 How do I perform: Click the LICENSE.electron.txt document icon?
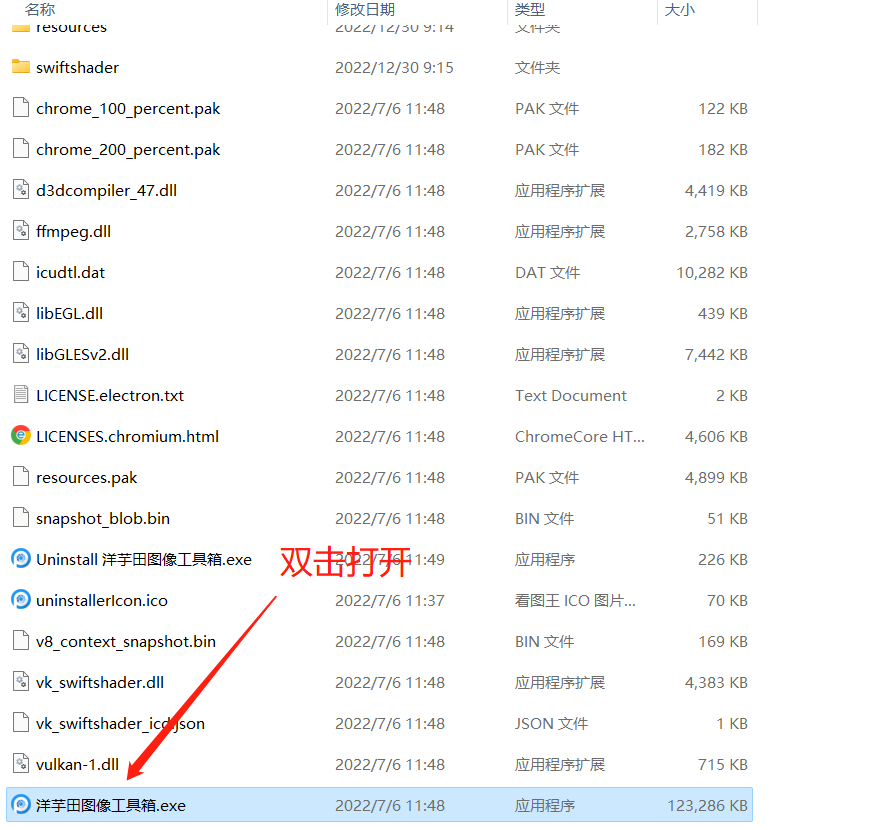pos(21,395)
